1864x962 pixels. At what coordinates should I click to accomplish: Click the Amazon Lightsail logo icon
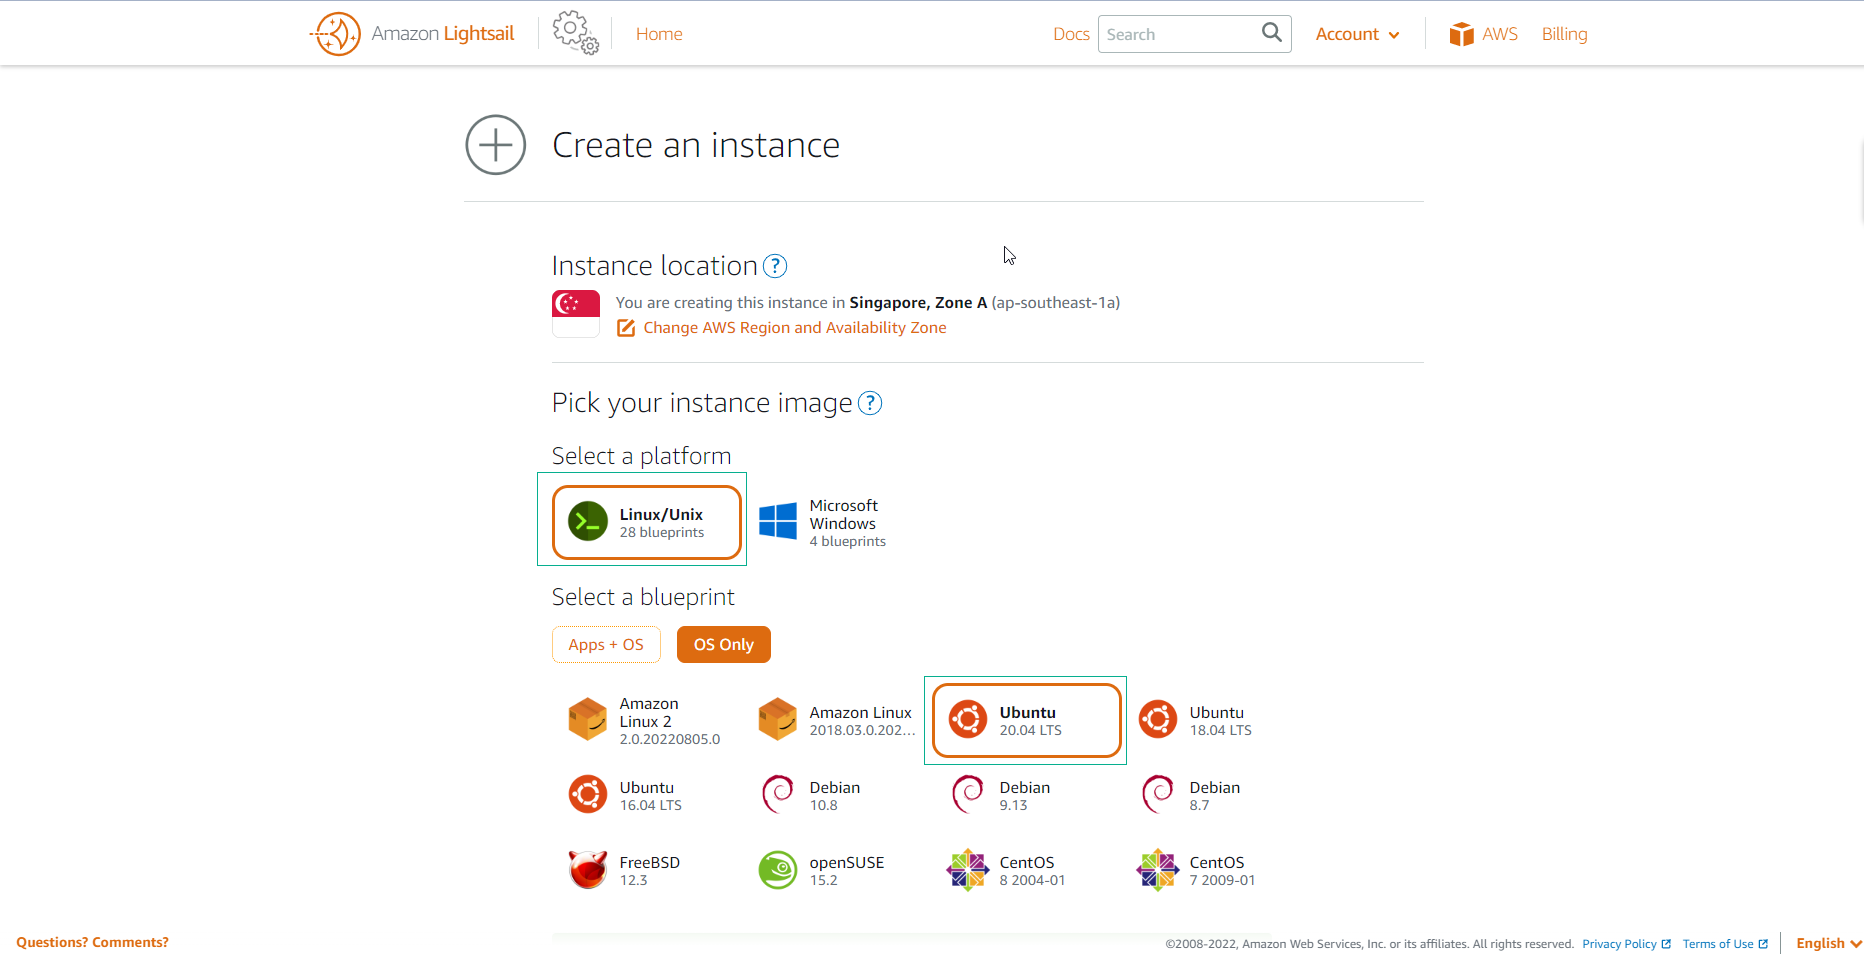(x=336, y=34)
